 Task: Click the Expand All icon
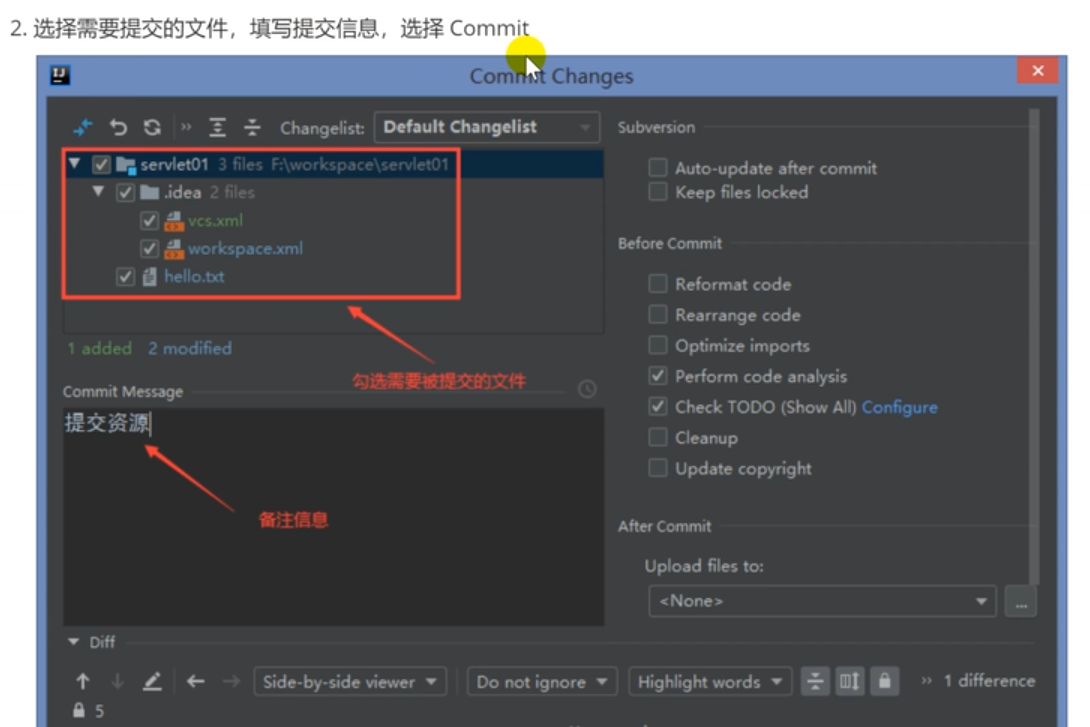[218, 127]
